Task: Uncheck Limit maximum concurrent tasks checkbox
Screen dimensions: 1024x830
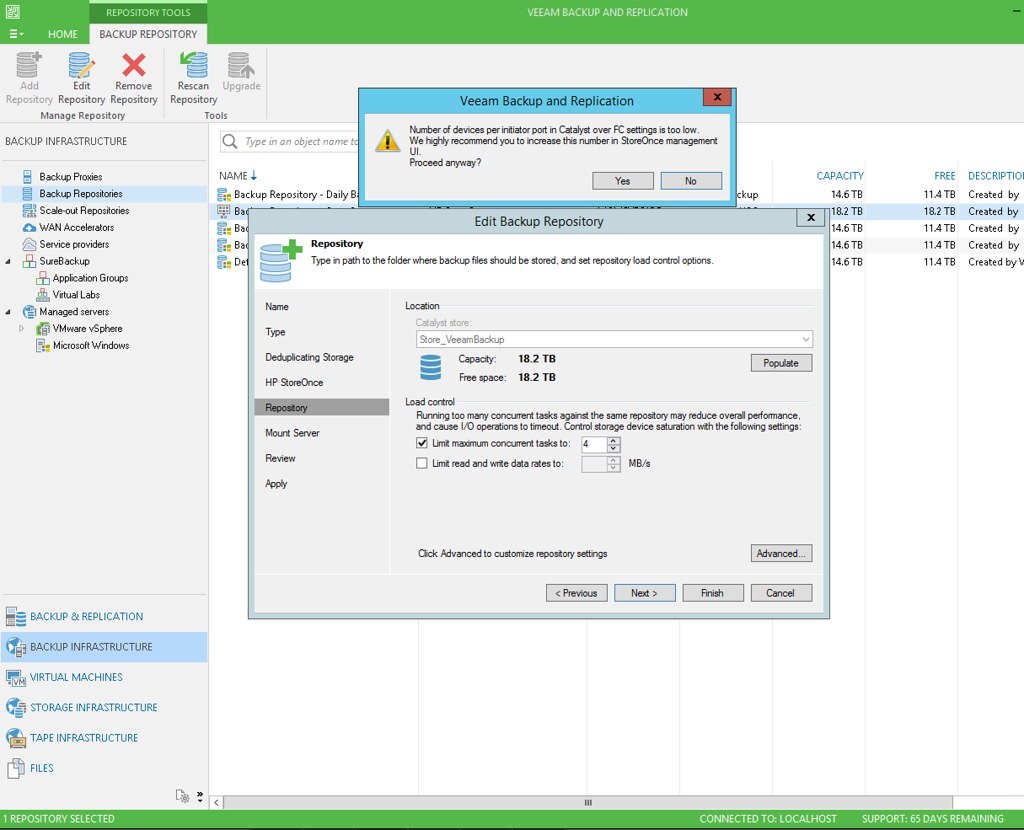Action: 422,443
